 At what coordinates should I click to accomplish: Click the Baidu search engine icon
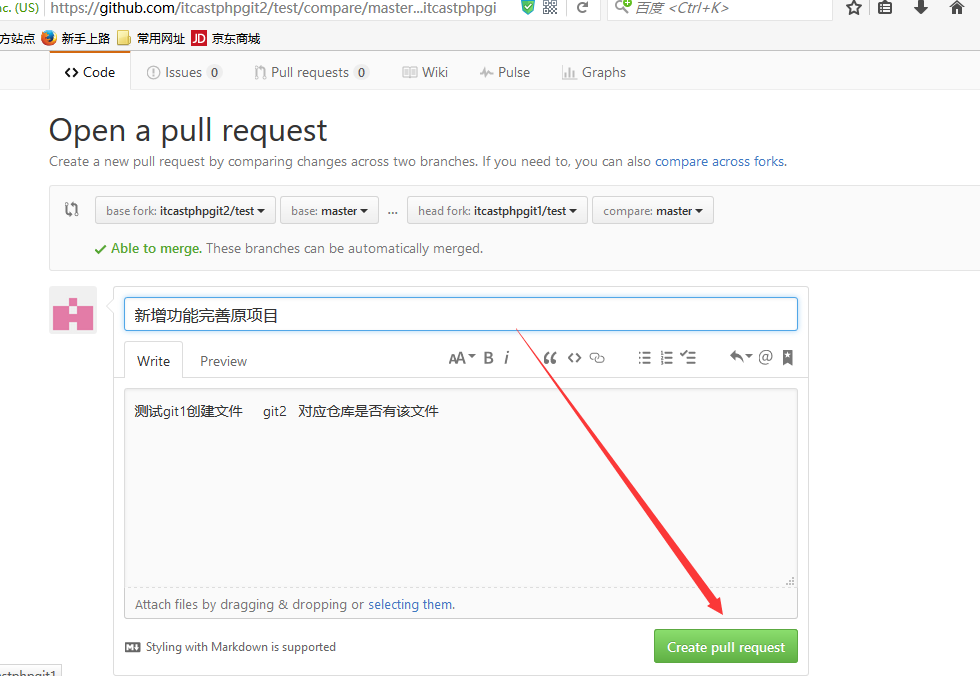point(622,7)
